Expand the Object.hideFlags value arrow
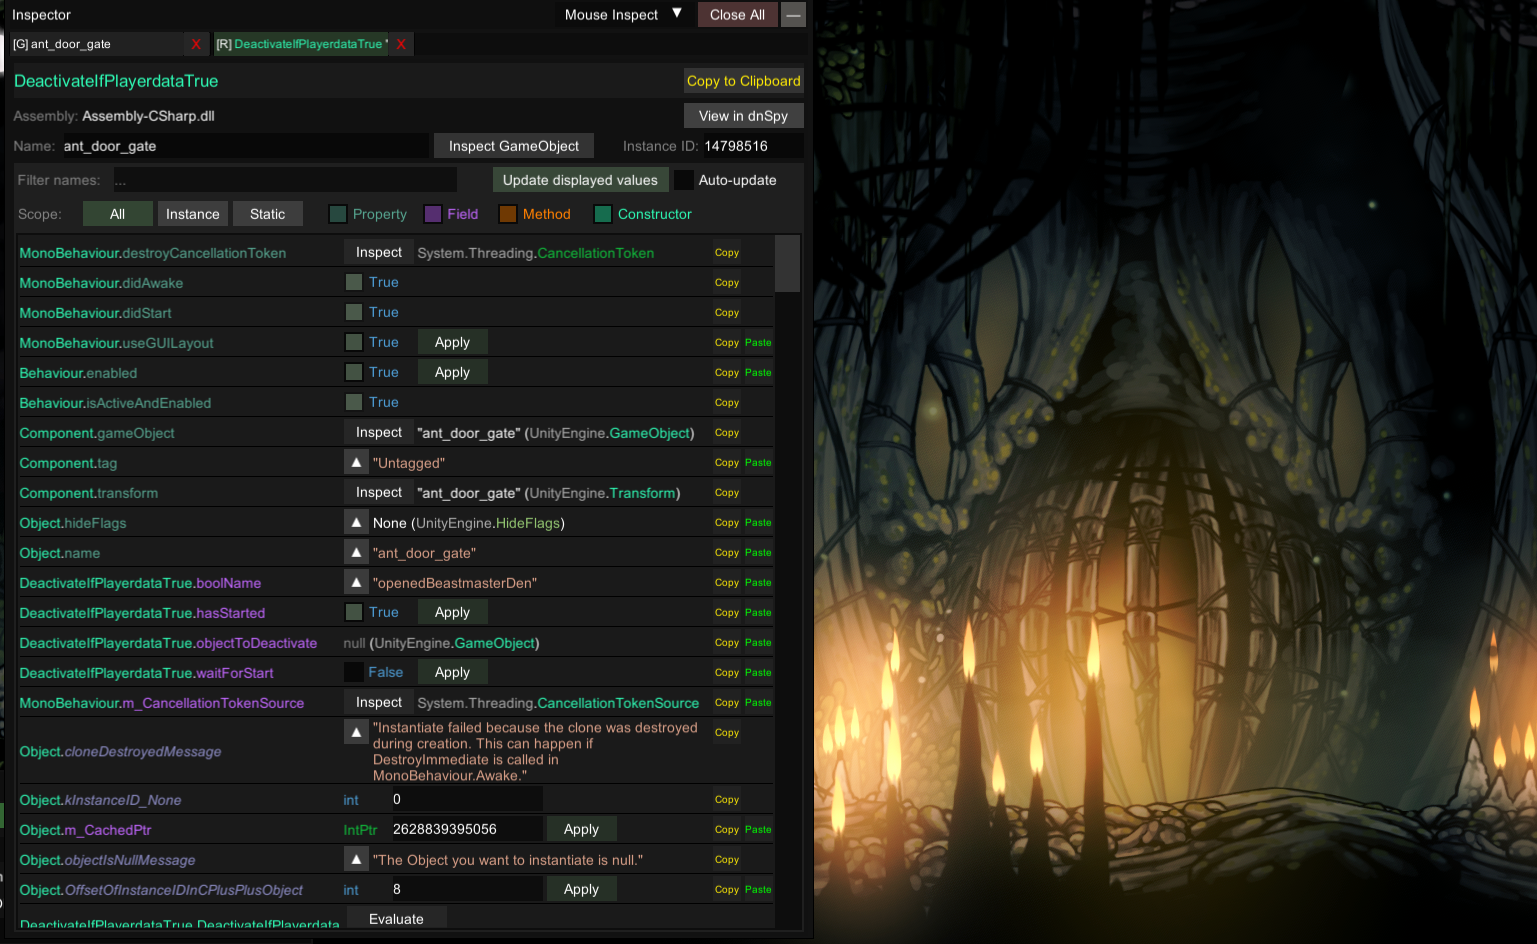 (x=356, y=523)
